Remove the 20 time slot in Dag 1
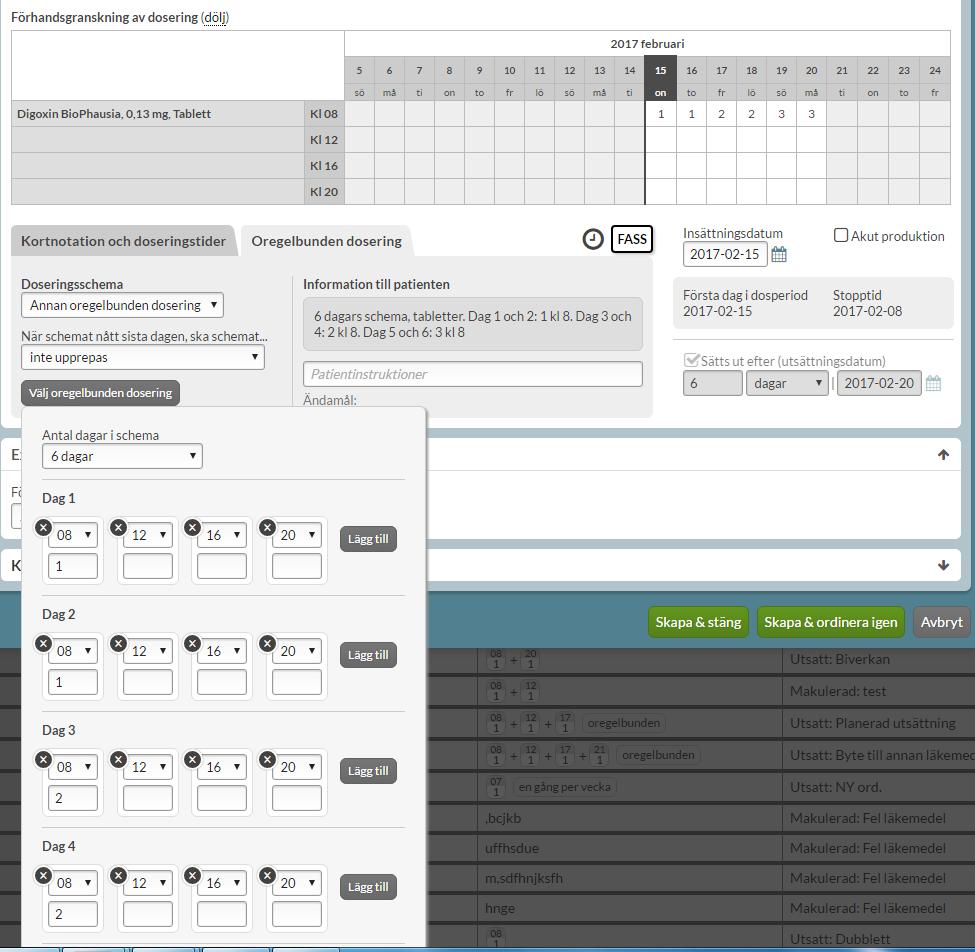Viewport: 975px width, 952px height. click(267, 527)
